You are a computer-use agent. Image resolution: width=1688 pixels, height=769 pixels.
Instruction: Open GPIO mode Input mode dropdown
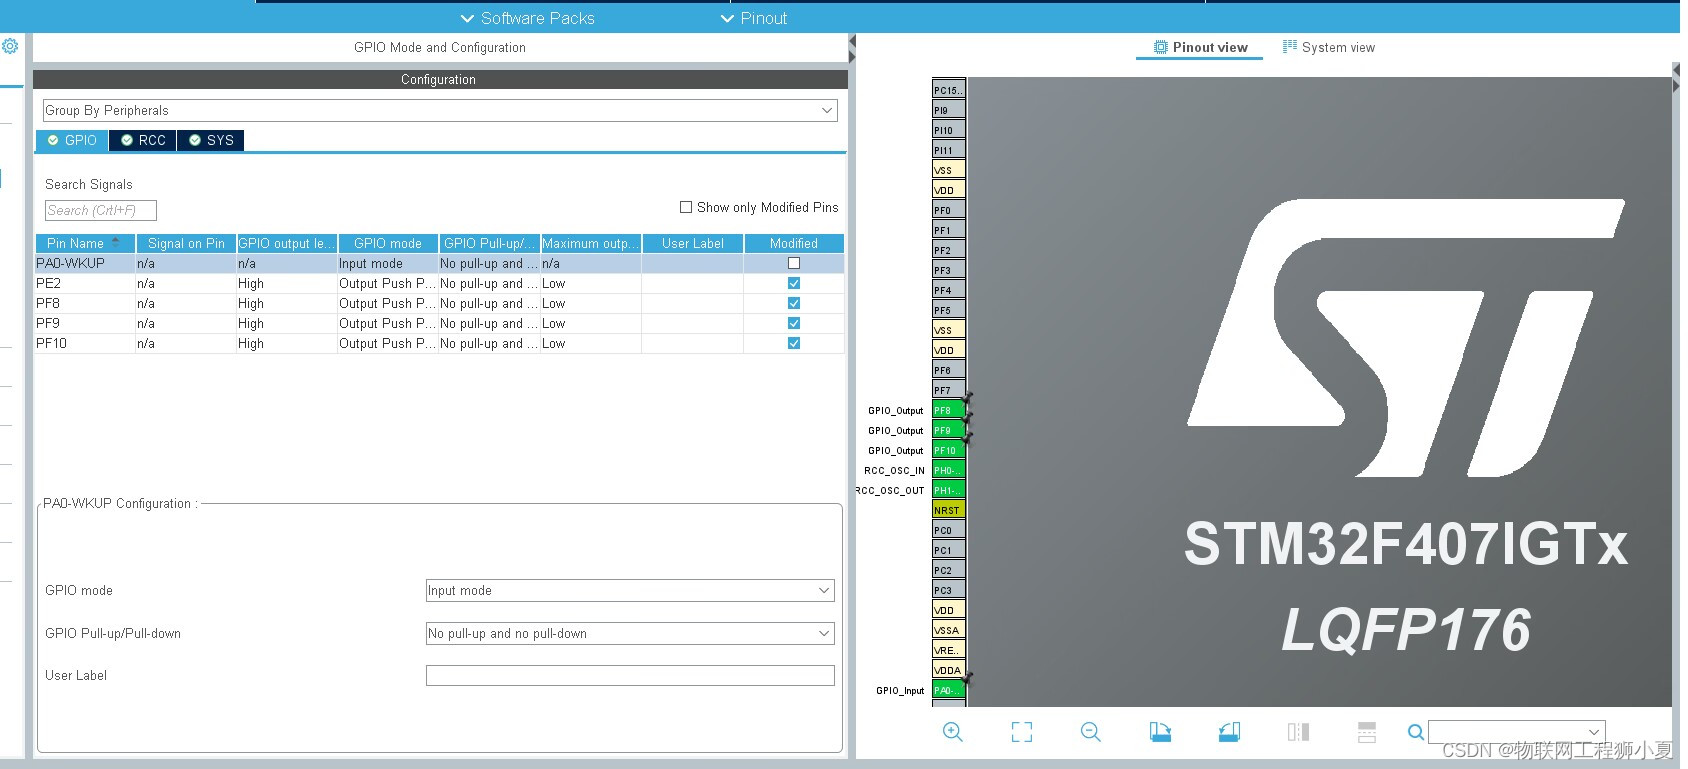[630, 590]
